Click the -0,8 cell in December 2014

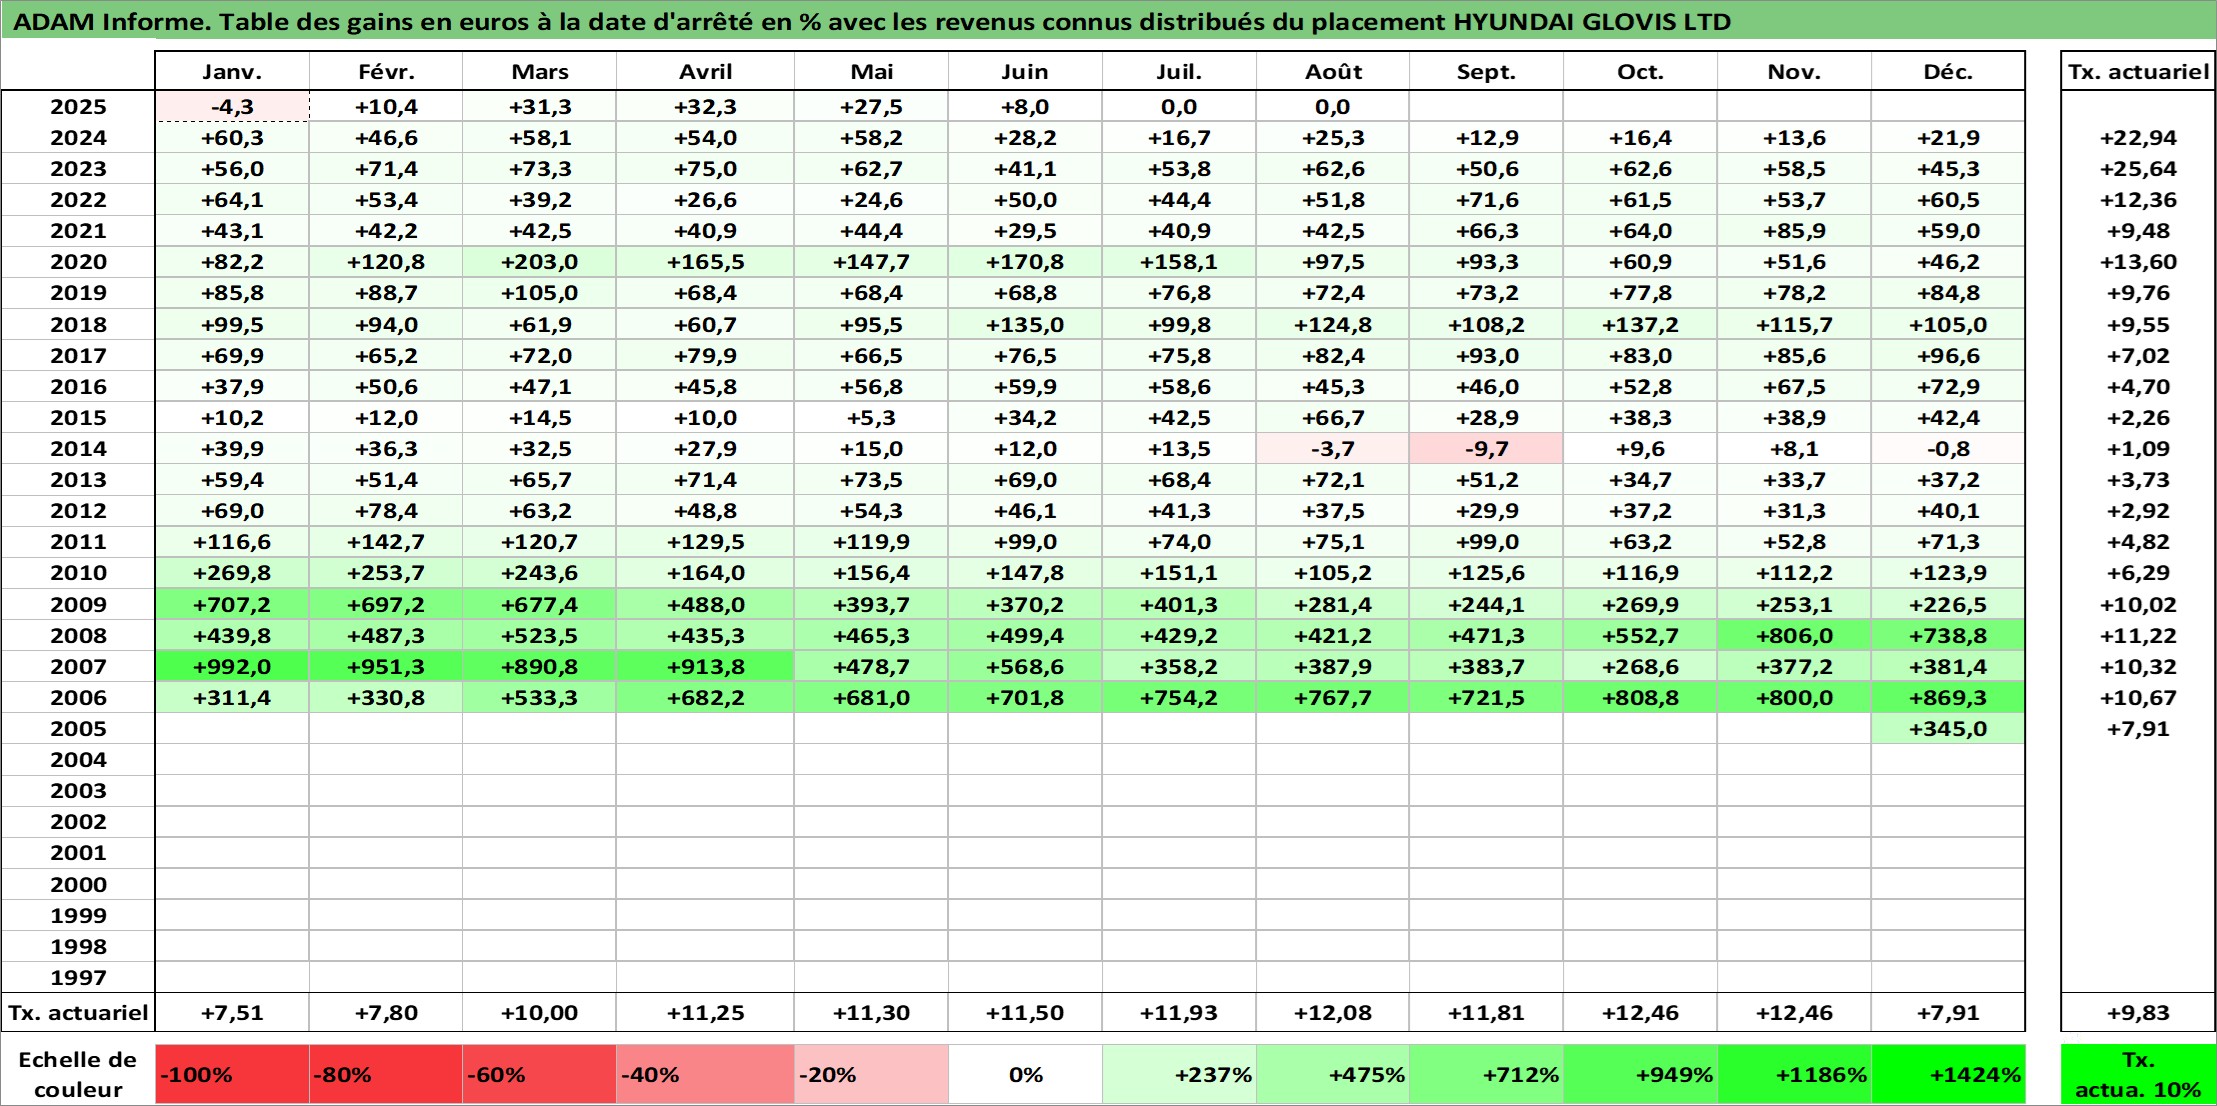coord(1948,449)
